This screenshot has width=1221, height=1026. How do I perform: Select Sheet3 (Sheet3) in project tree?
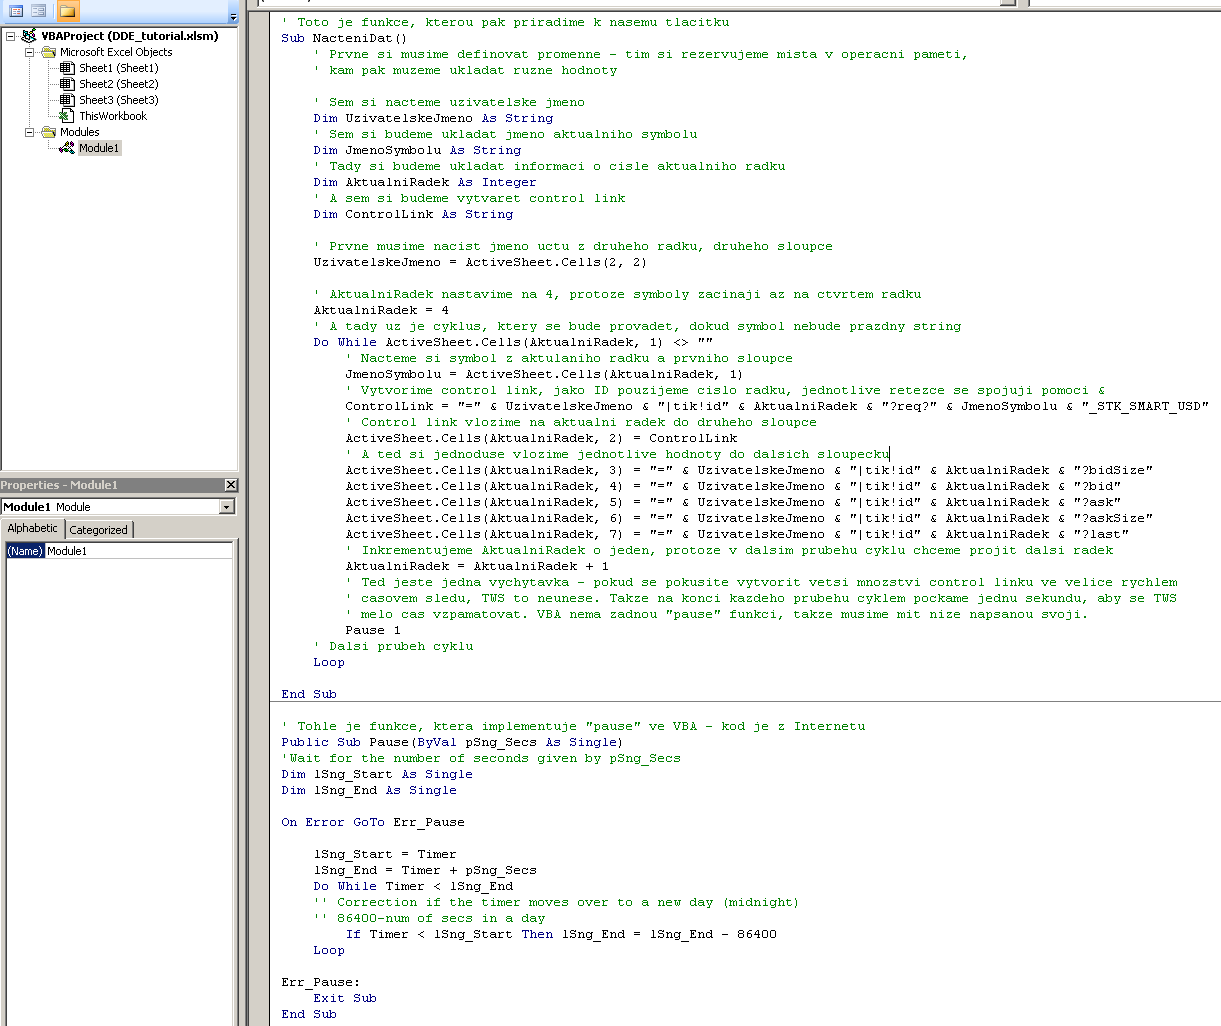(x=118, y=100)
